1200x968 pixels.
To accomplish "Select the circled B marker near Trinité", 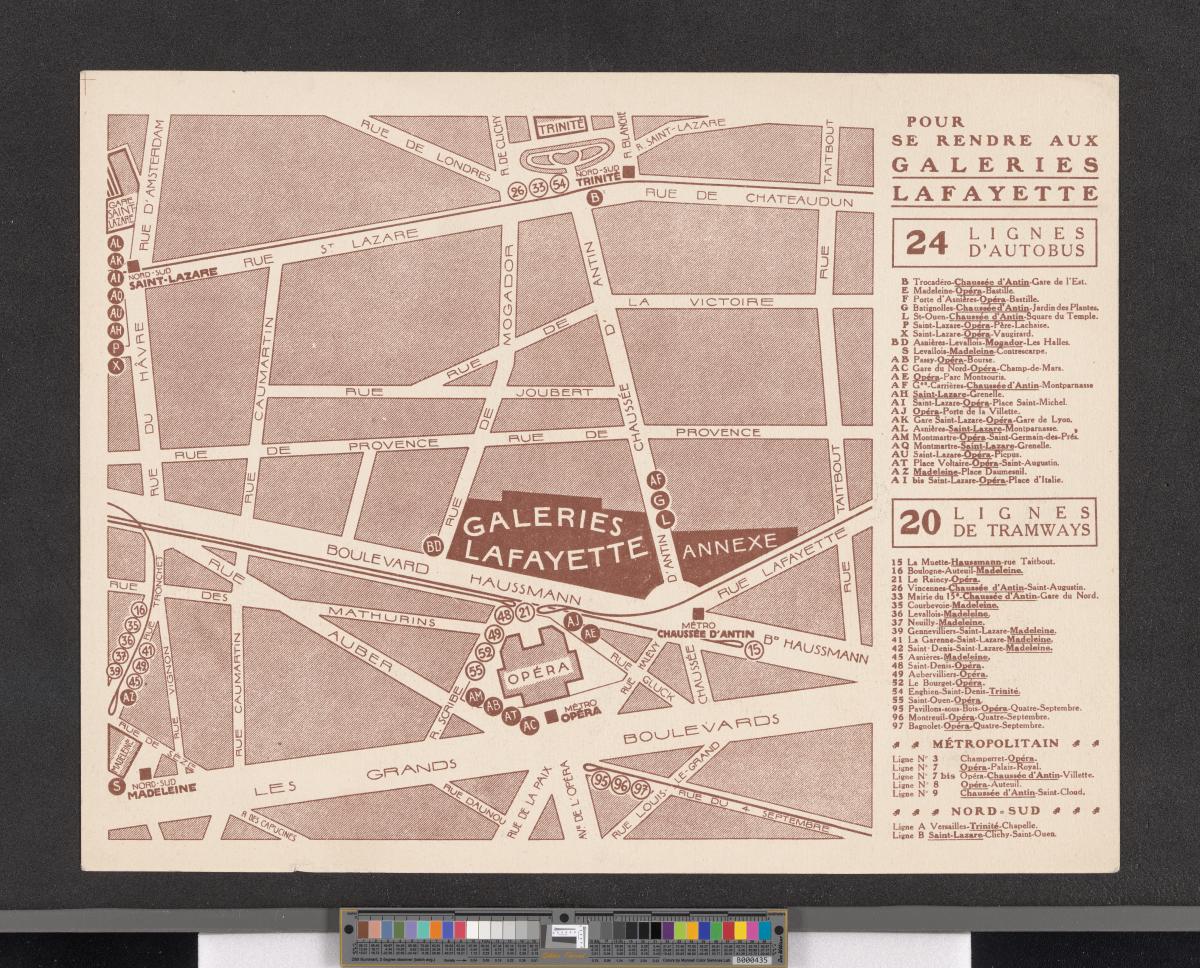I will (595, 199).
